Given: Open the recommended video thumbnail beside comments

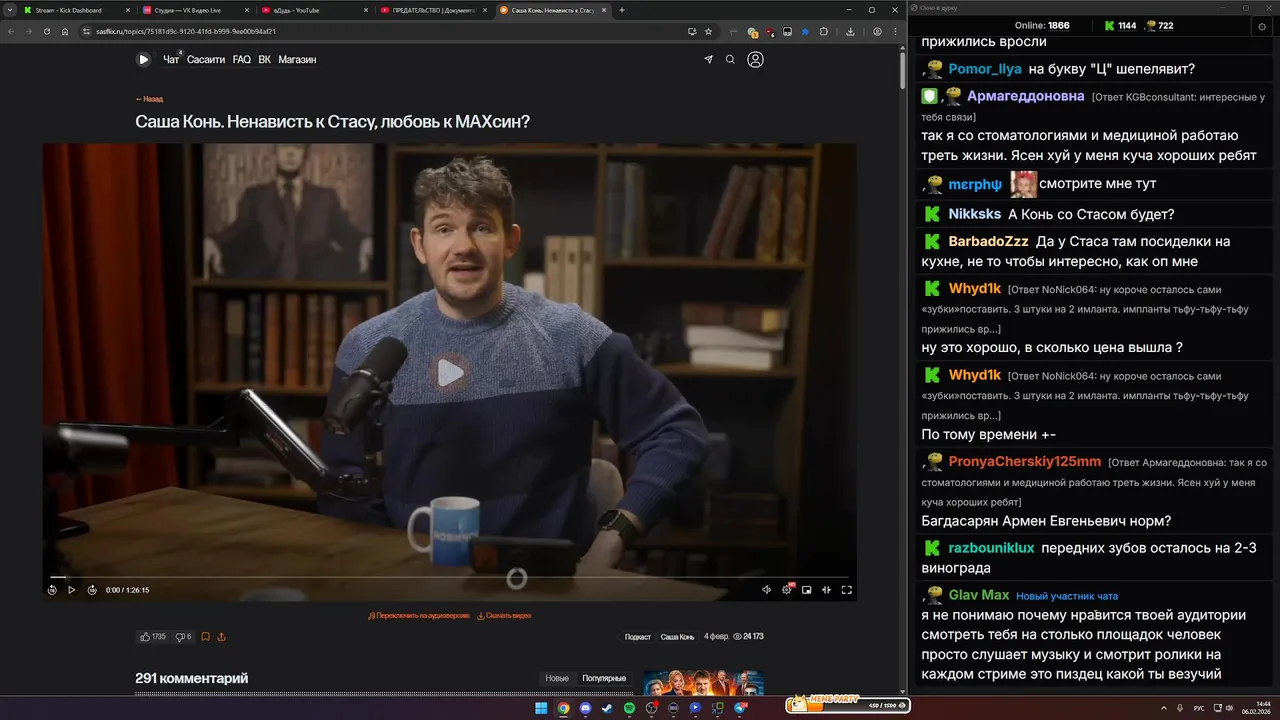Looking at the screenshot, I should pyautogui.click(x=704, y=683).
